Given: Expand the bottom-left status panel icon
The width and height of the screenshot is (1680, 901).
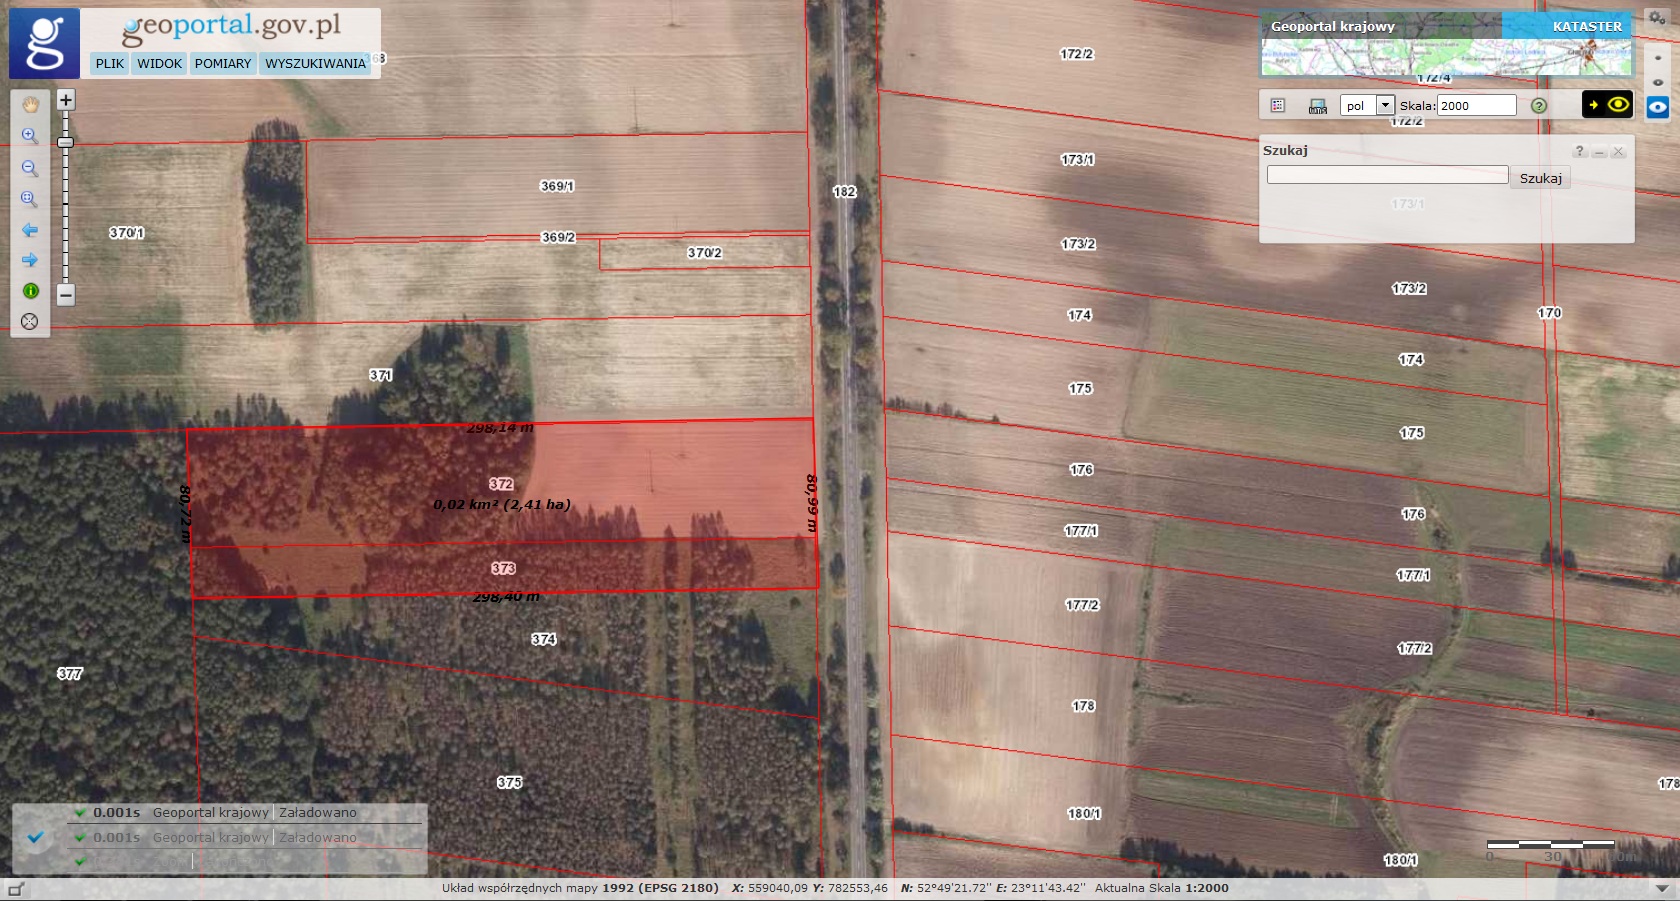Looking at the screenshot, I should tap(15, 889).
